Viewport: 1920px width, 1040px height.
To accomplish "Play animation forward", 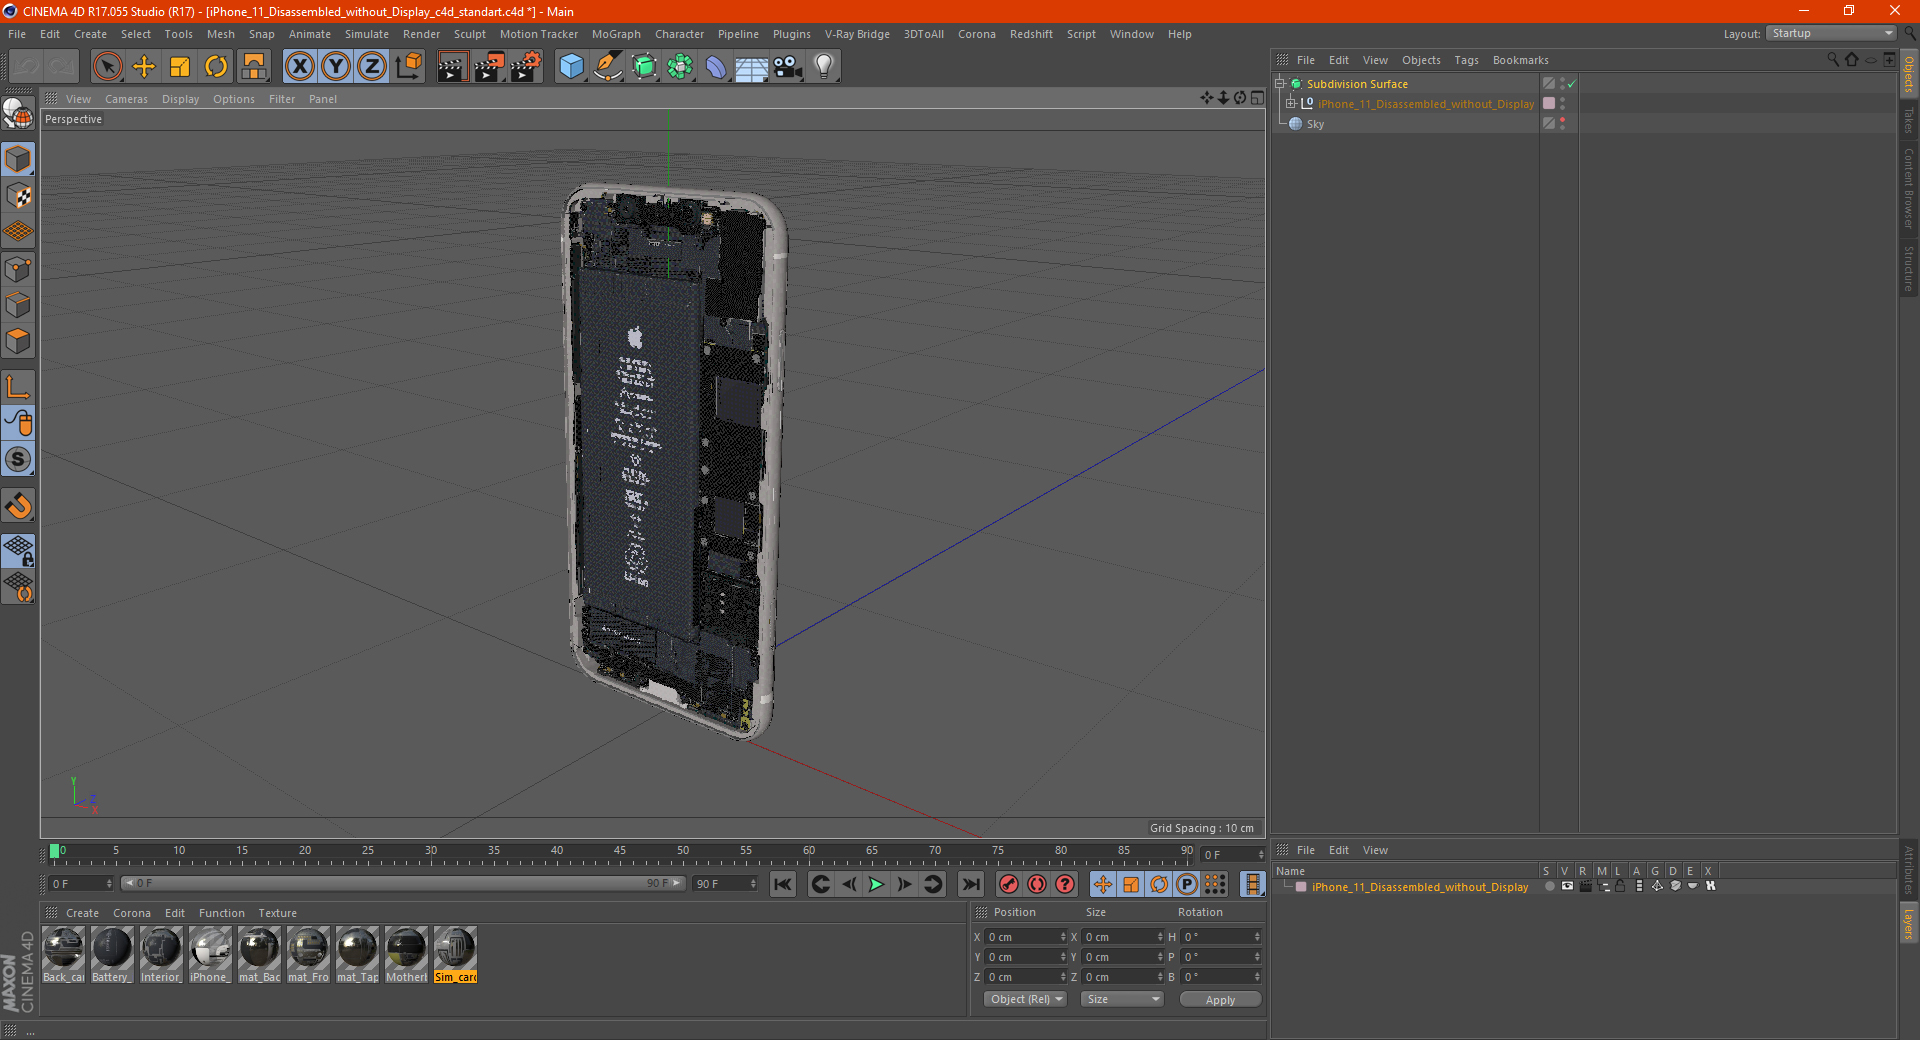I will [x=876, y=884].
